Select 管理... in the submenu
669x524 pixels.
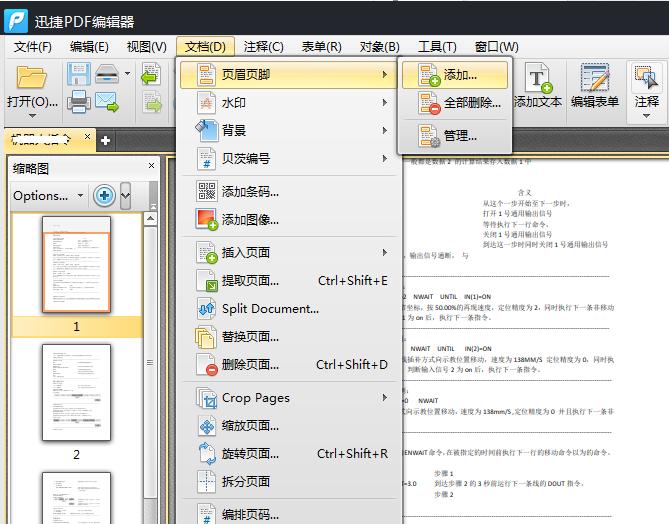click(455, 136)
